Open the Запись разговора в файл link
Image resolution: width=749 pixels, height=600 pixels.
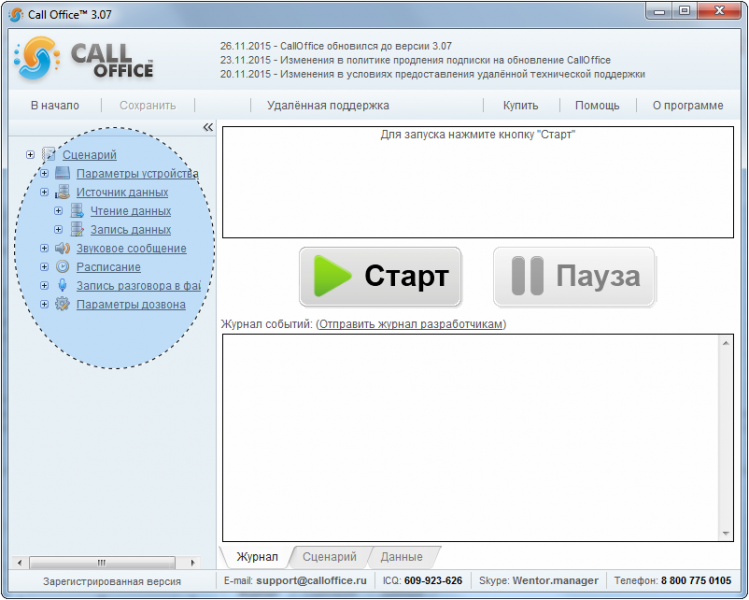tap(139, 286)
